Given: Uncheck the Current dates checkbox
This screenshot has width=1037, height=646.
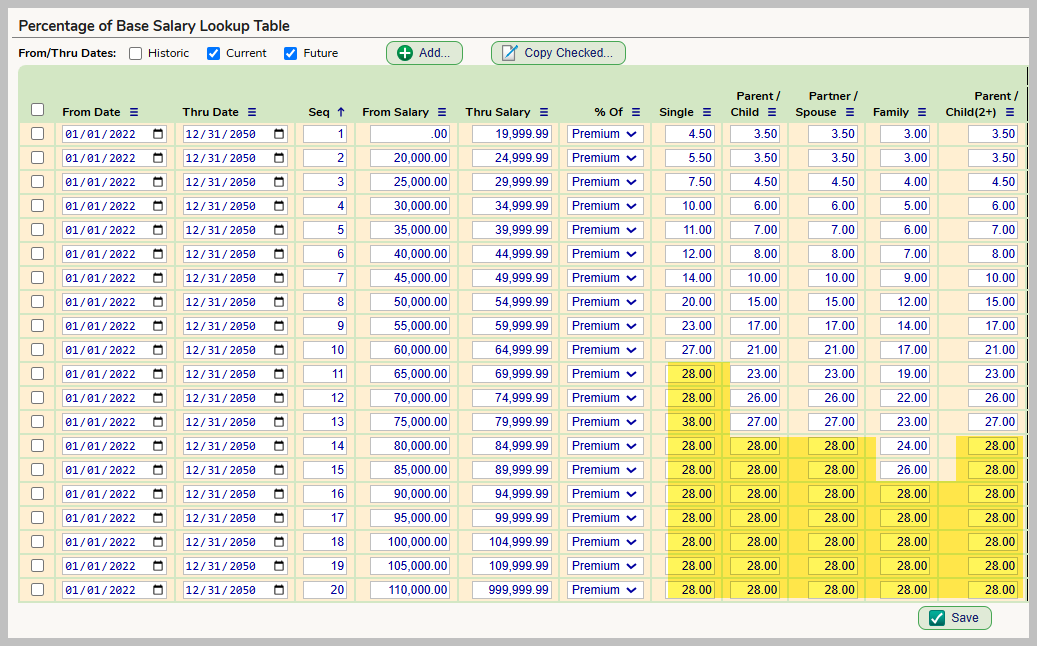Looking at the screenshot, I should click(213, 53).
